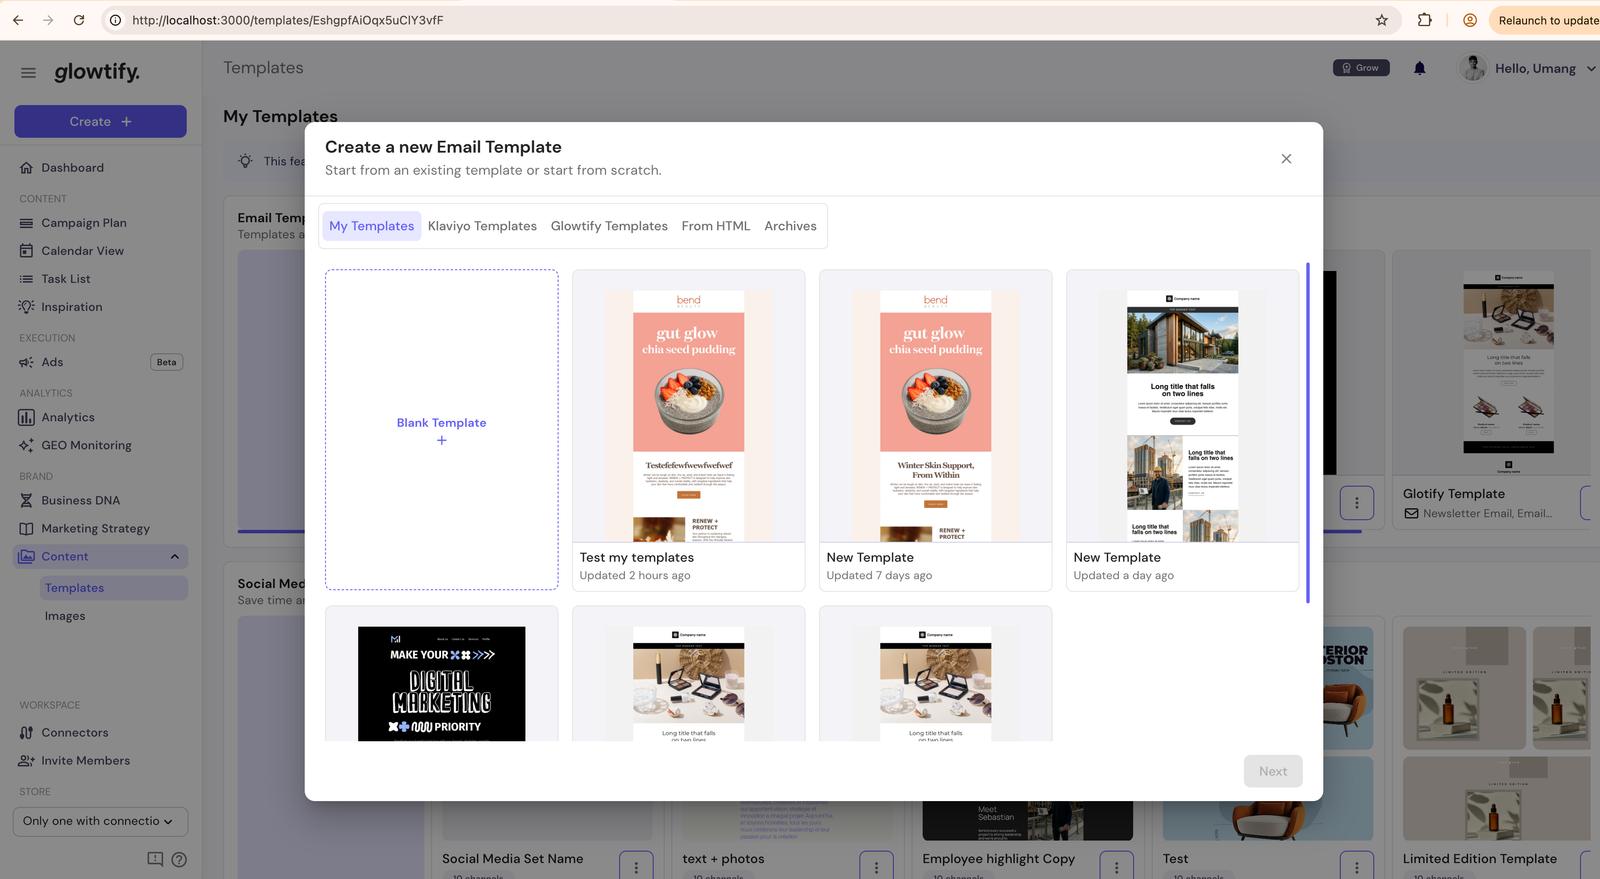Click the Limited Edition Template title
Screen dimensions: 1600x879
click(x=1479, y=859)
